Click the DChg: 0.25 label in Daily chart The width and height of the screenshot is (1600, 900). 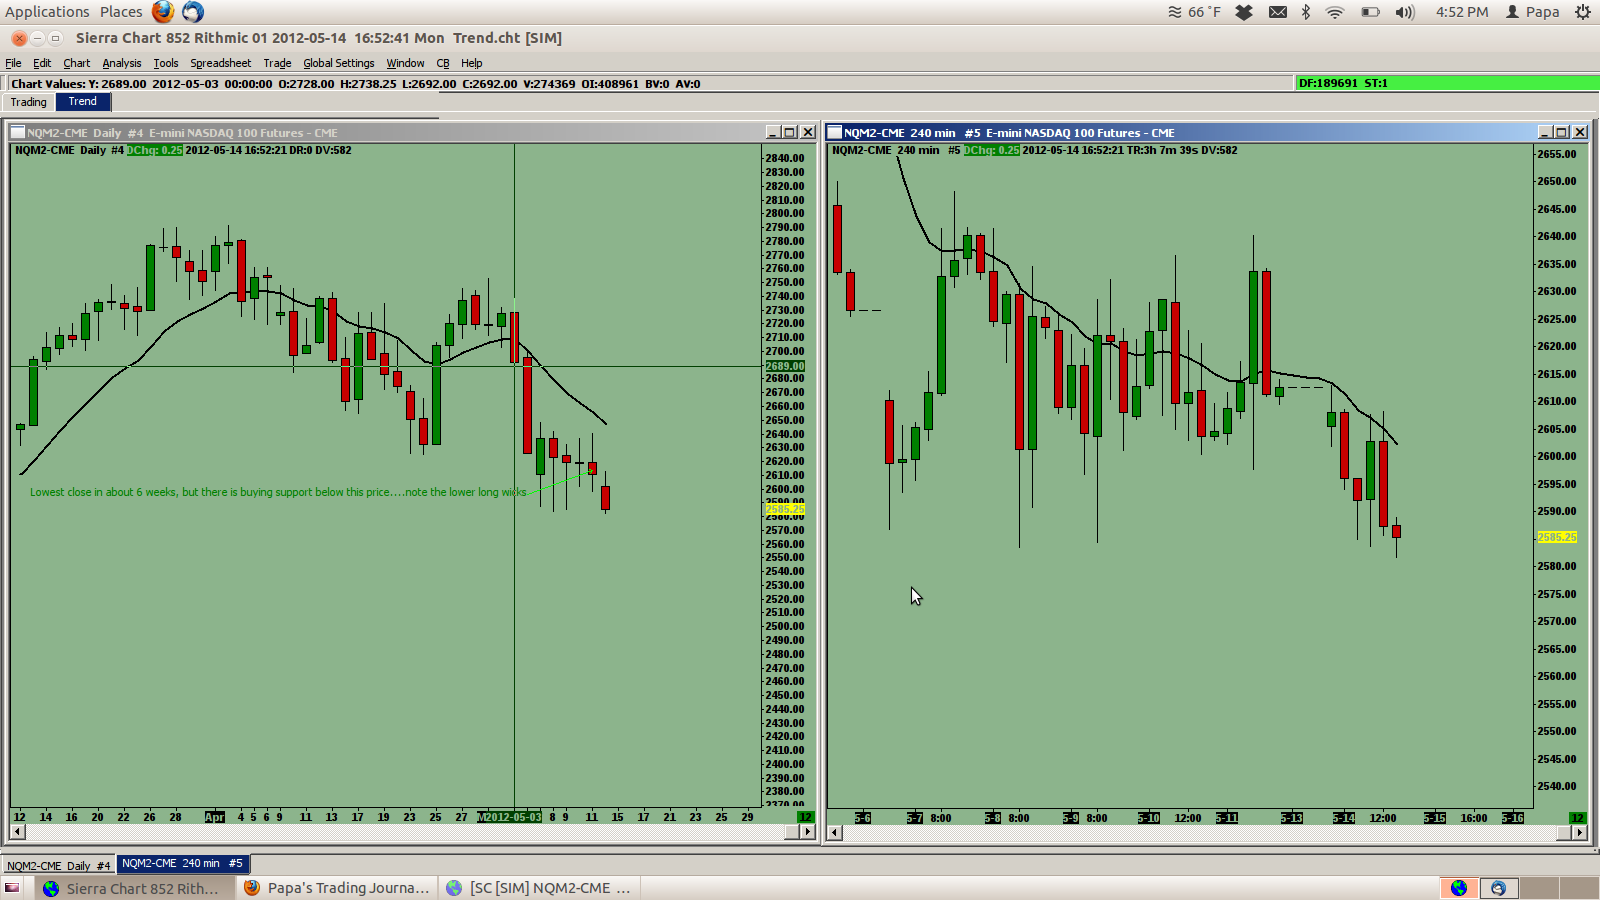[x=155, y=150]
